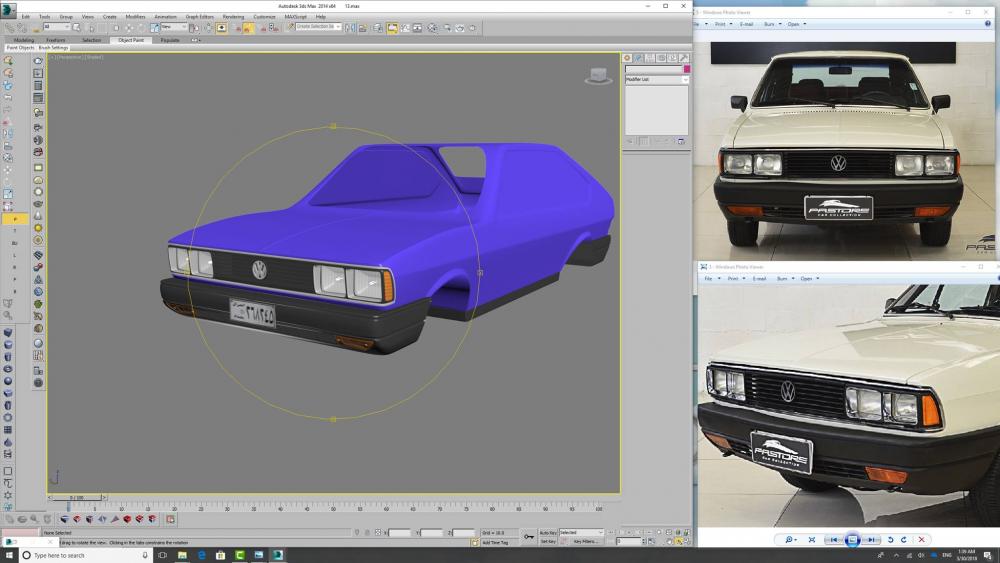Open the Modify command panel tab
The image size is (1000, 563).
coord(639,57)
